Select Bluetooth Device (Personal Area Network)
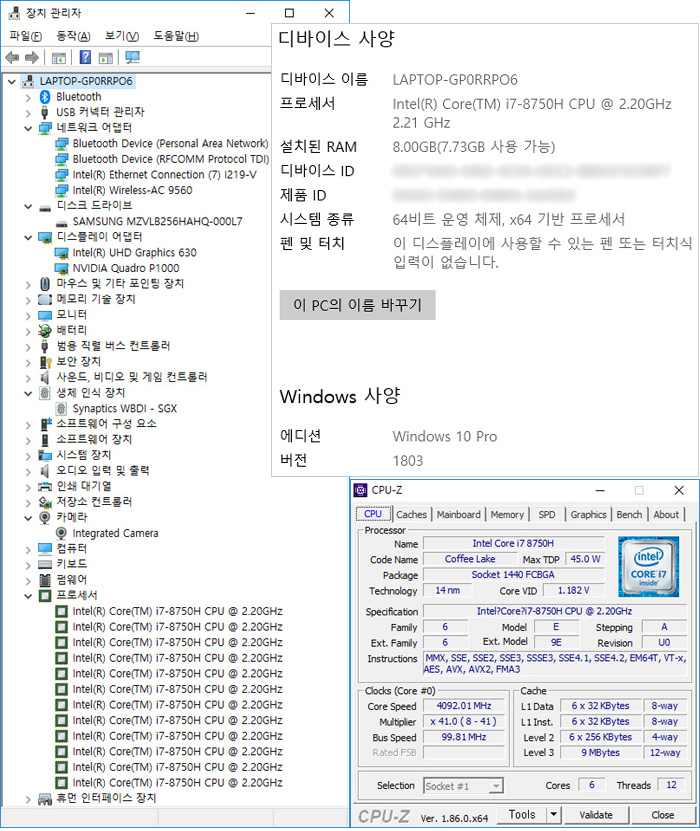 [x=170, y=144]
